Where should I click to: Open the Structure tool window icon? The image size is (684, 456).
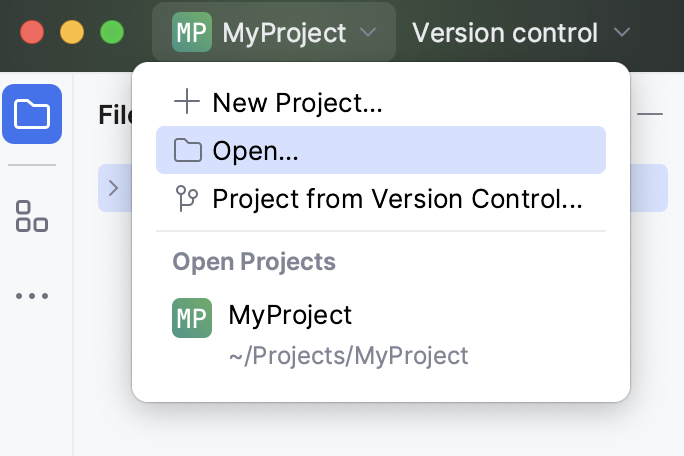pyautogui.click(x=32, y=216)
